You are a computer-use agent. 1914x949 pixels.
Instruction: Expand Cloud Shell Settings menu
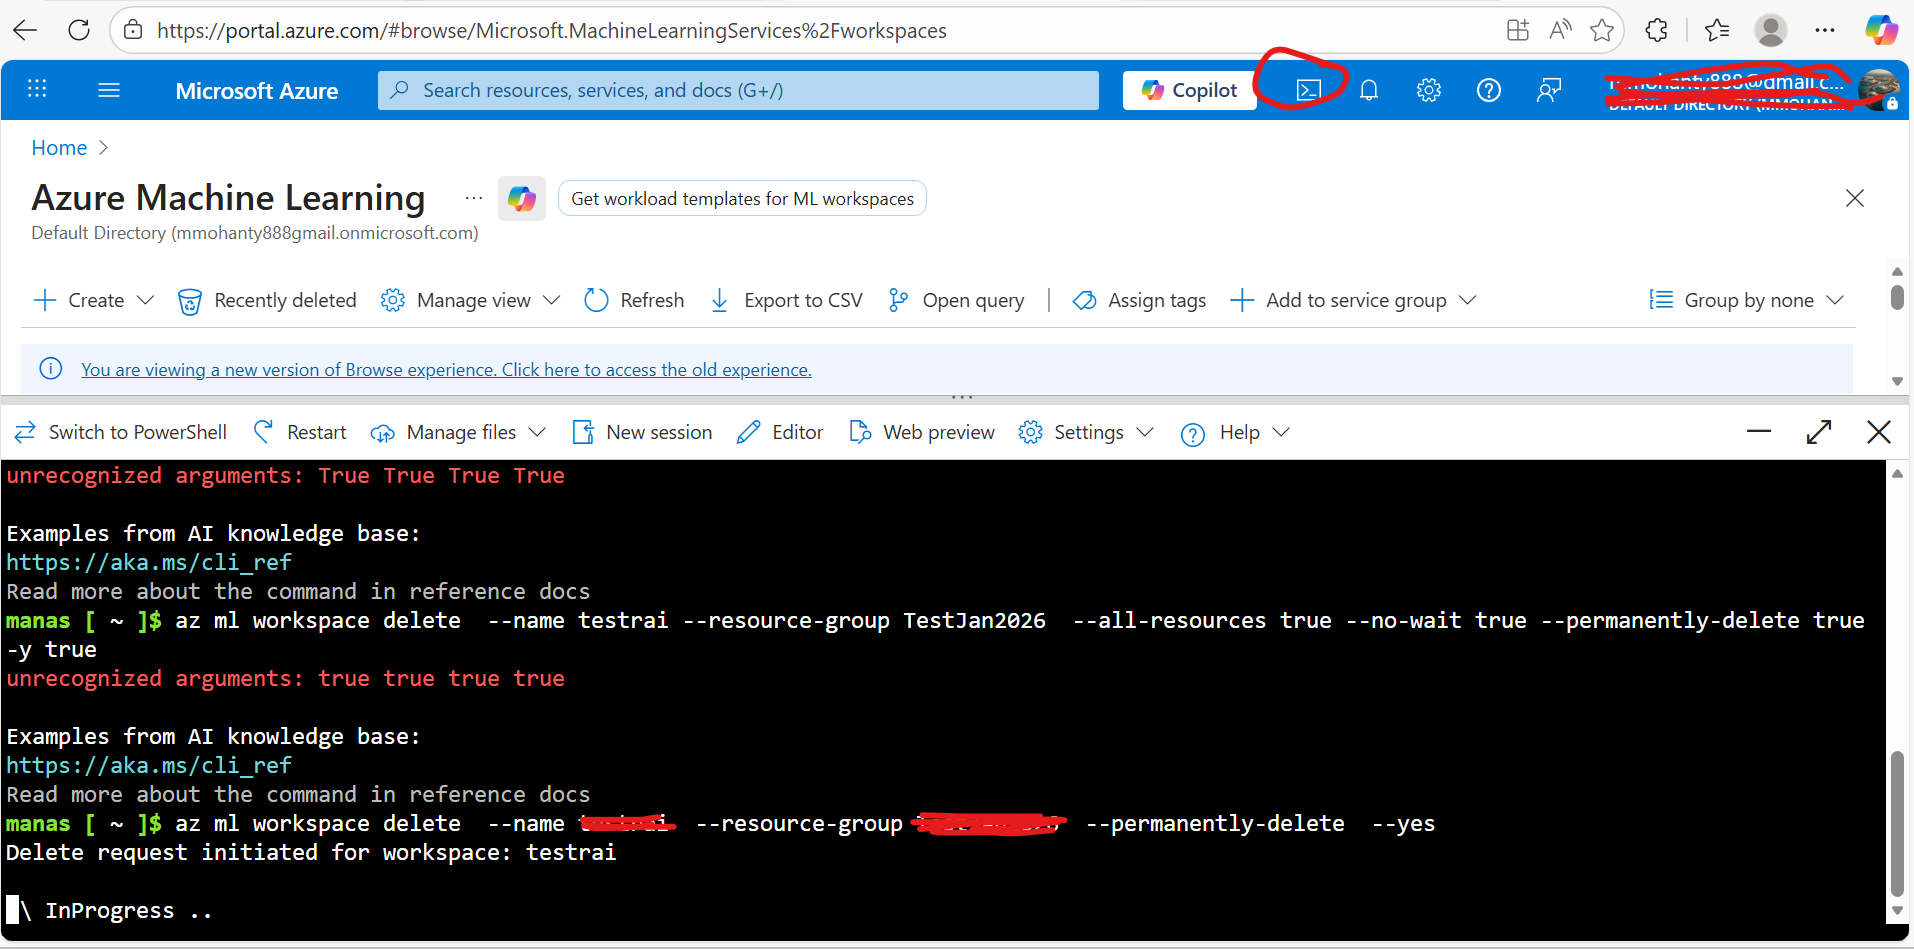pyautogui.click(x=1086, y=432)
